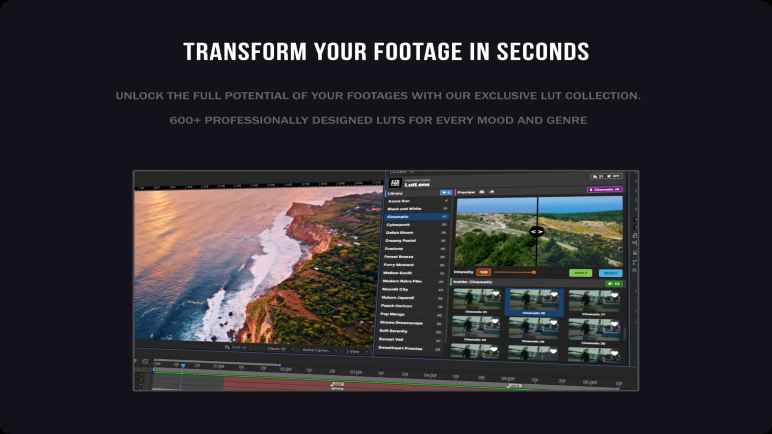The width and height of the screenshot is (772, 434).
Task: Select the Black and White category
Action: pyautogui.click(x=405, y=208)
